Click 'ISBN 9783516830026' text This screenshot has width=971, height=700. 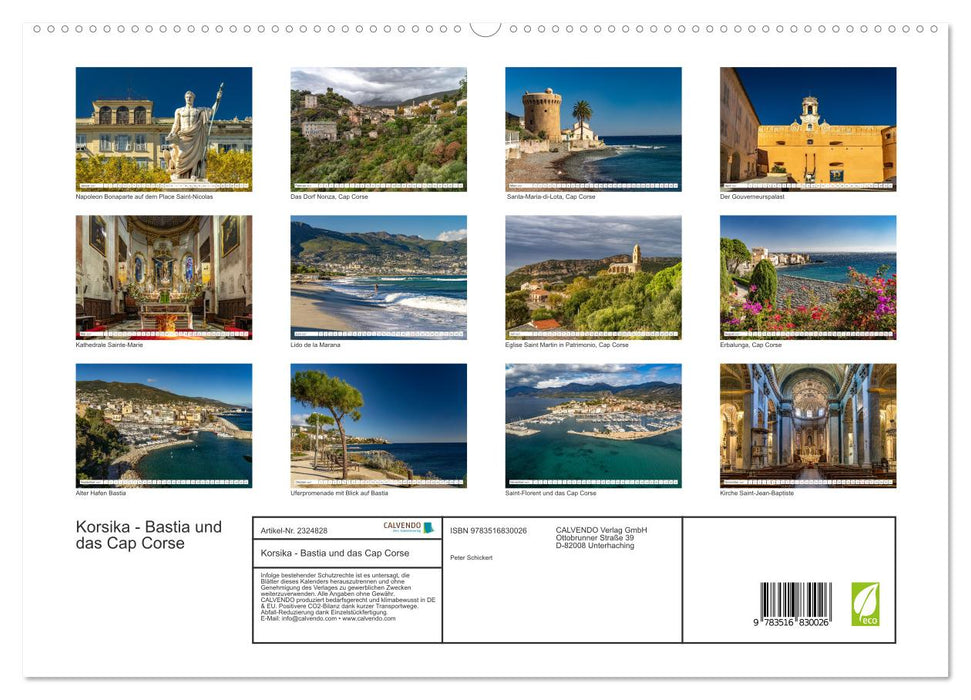(489, 531)
